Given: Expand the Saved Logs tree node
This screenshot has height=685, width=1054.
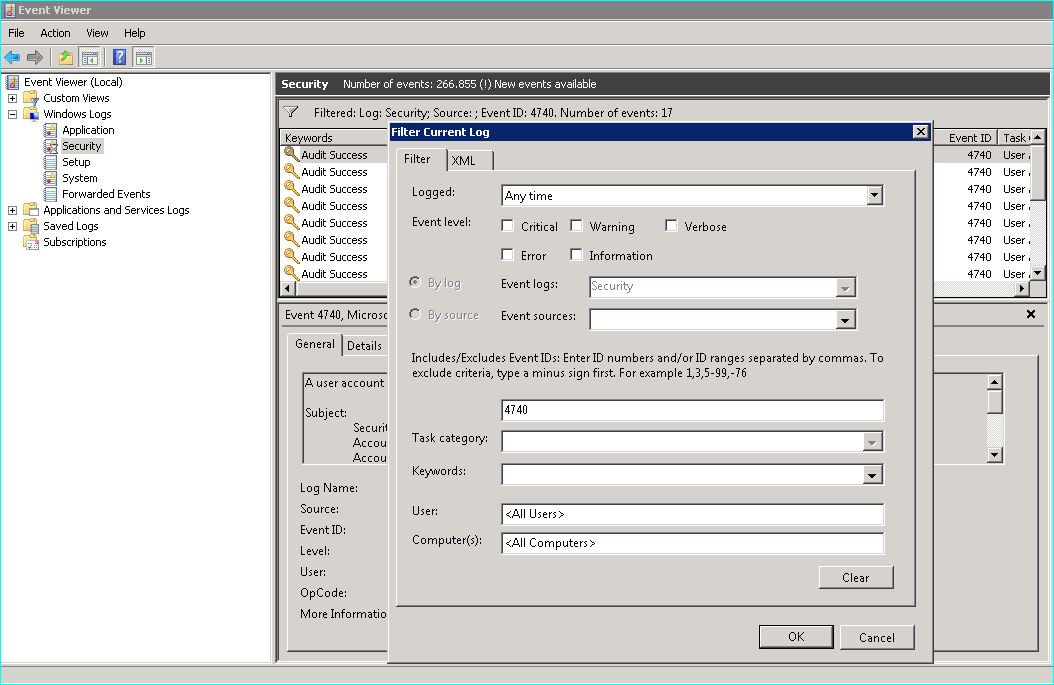Looking at the screenshot, I should pos(12,227).
